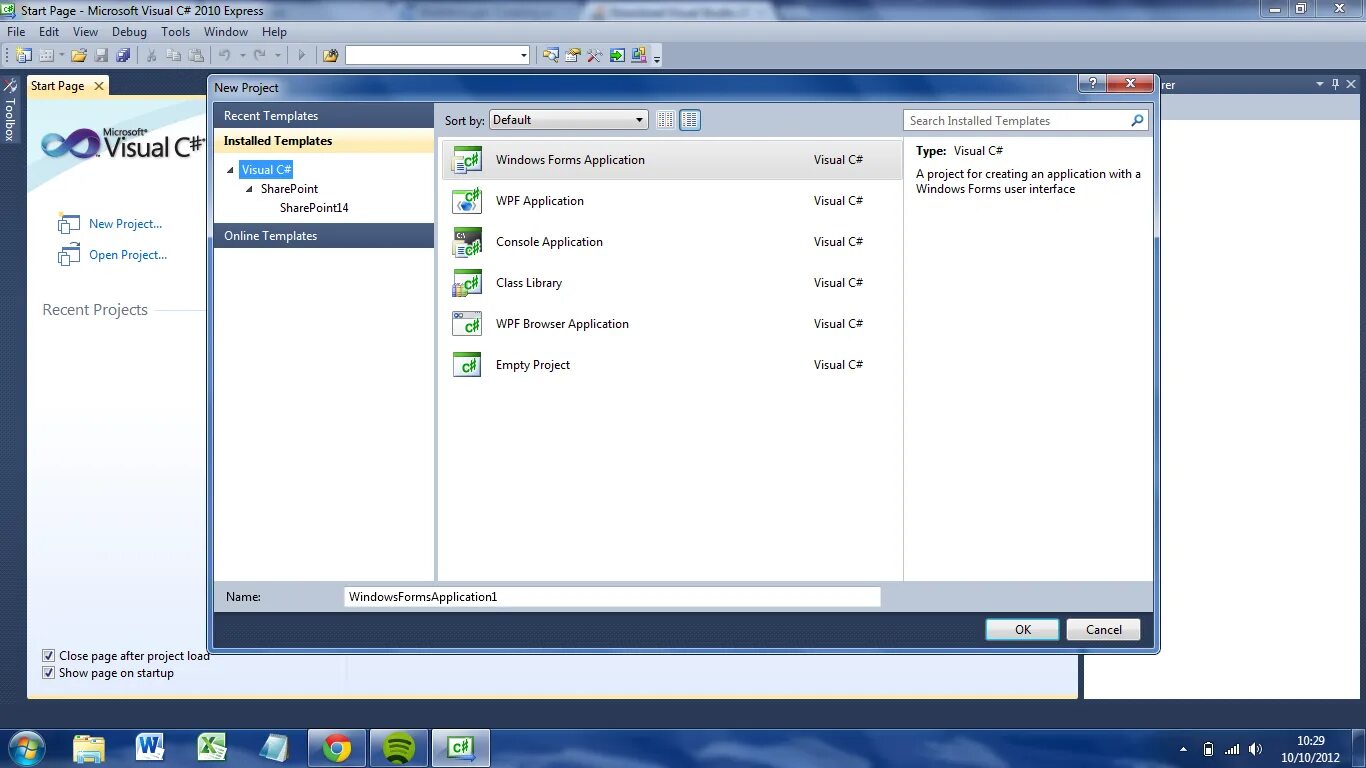
Task: Click the New Project link on Start Page
Action: [x=125, y=224]
